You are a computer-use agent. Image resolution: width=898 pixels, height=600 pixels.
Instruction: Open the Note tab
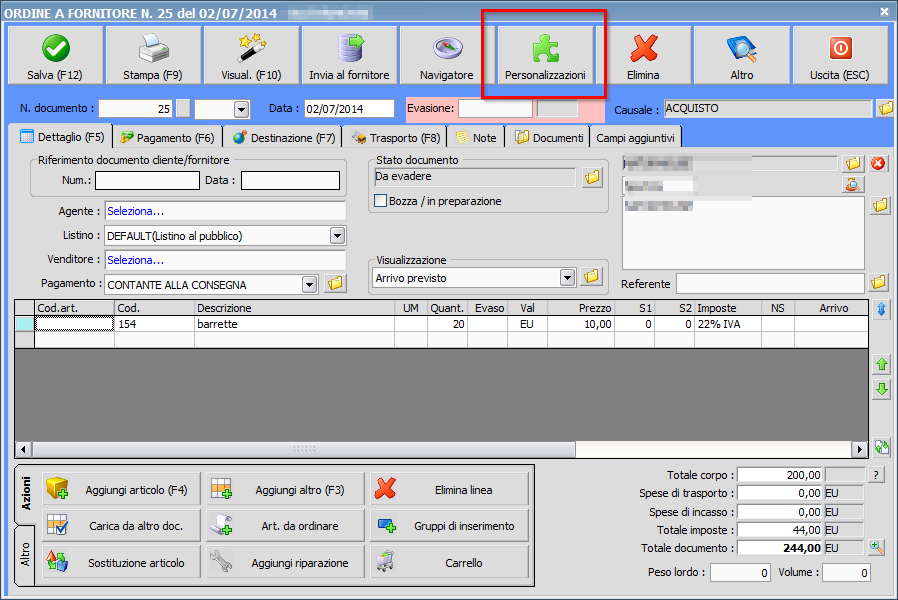point(476,138)
